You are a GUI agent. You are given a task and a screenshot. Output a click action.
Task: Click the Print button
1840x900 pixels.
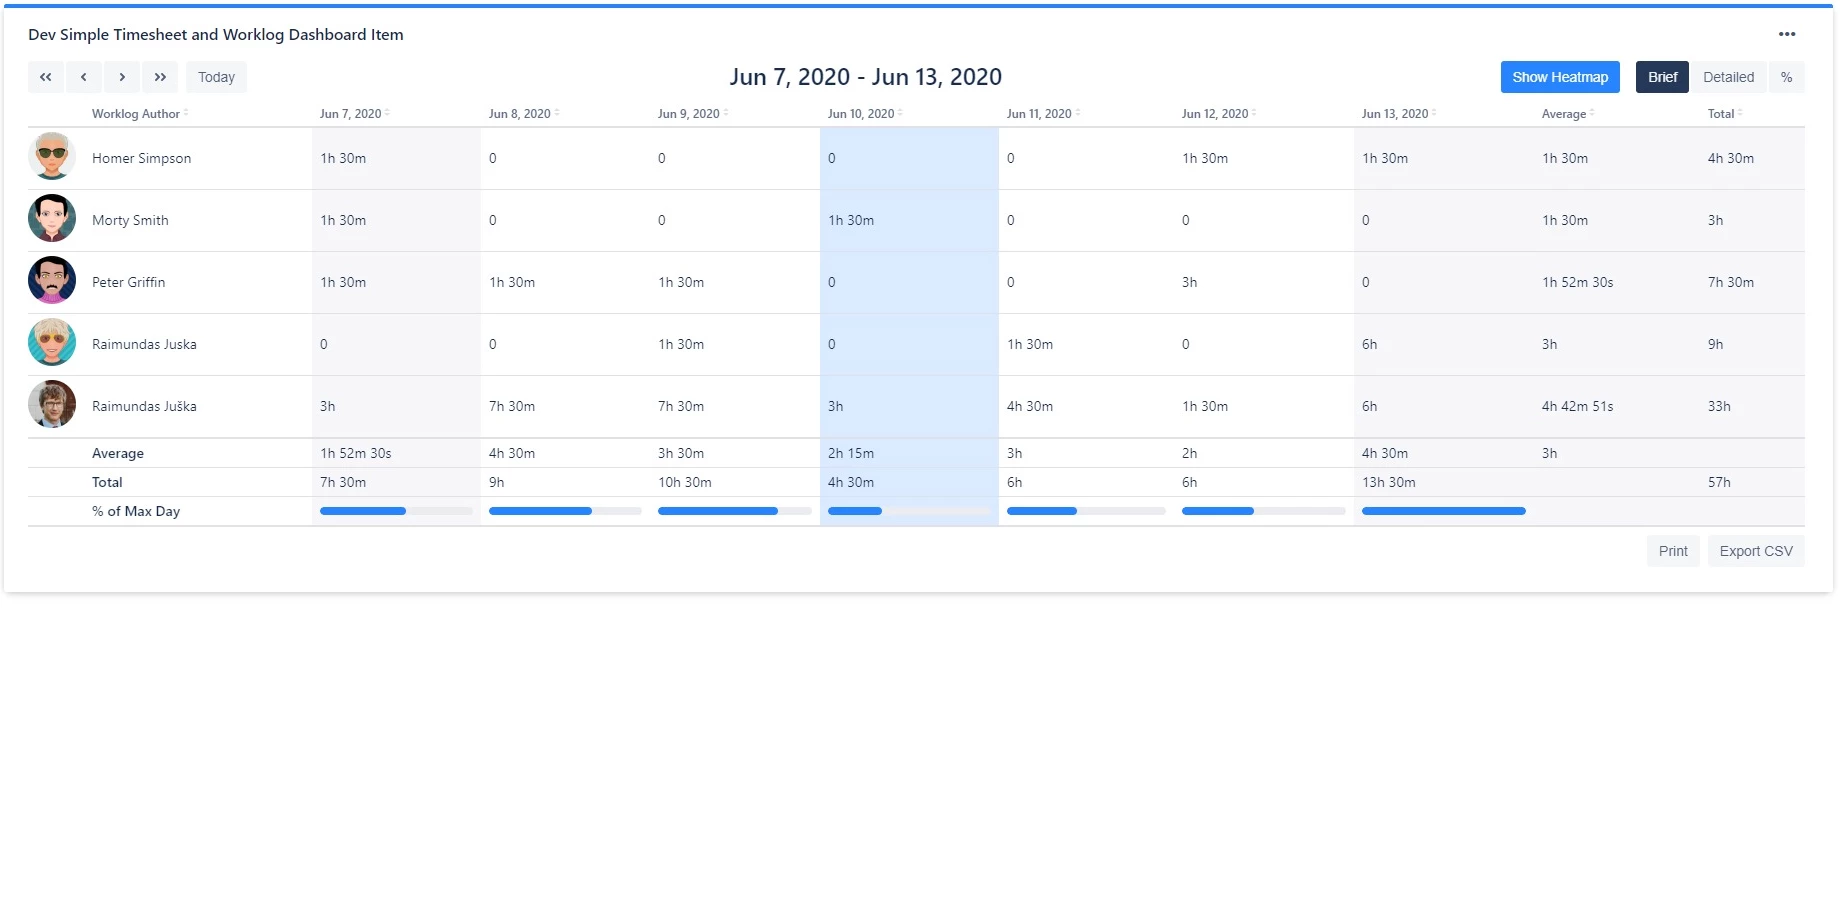pos(1672,551)
